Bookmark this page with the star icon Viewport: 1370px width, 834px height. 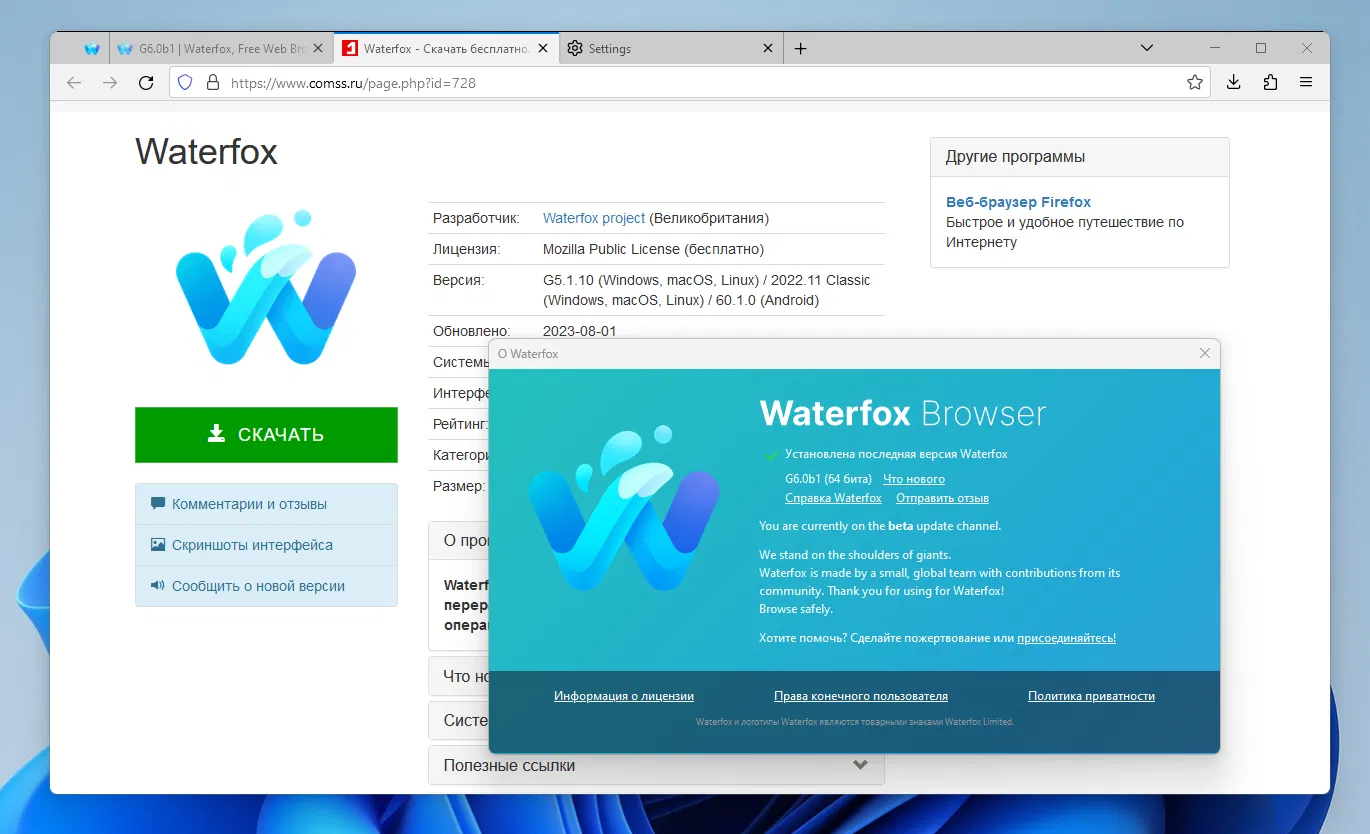(x=1195, y=83)
